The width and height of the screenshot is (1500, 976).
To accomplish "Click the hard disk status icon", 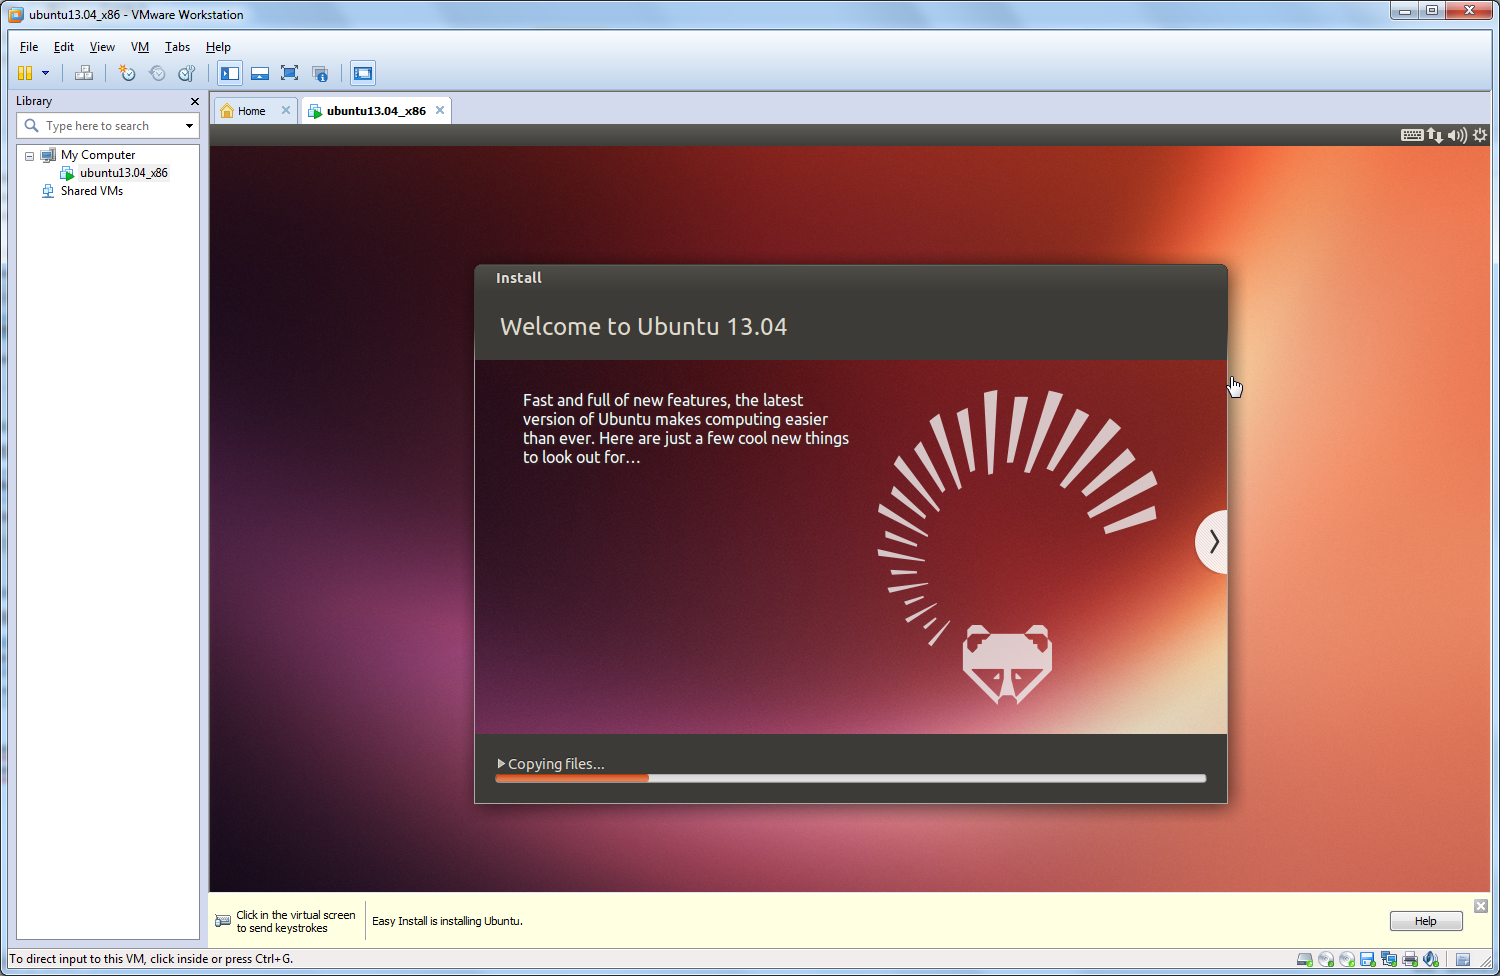I will click(1305, 960).
